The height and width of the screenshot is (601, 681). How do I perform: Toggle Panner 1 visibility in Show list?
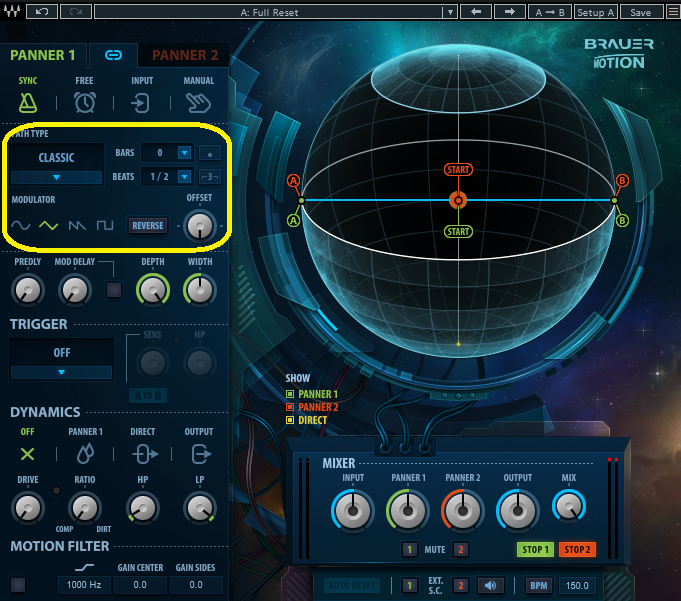coord(290,394)
